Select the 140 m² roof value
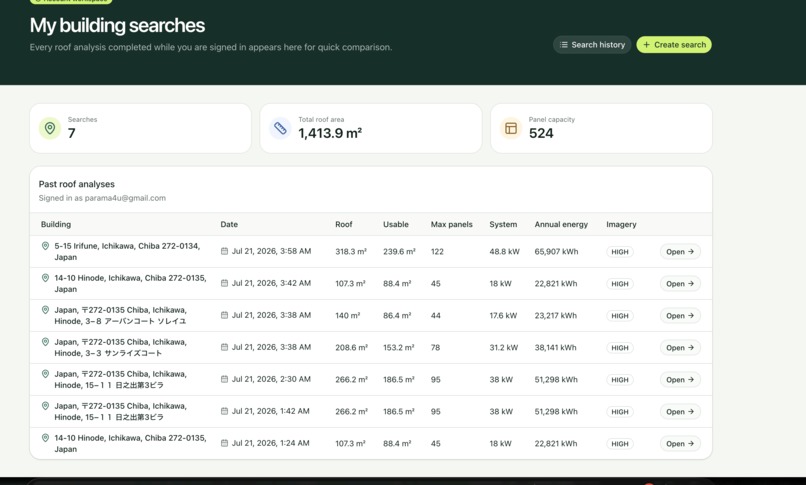Screen dimensions: 806x485 (x=348, y=315)
